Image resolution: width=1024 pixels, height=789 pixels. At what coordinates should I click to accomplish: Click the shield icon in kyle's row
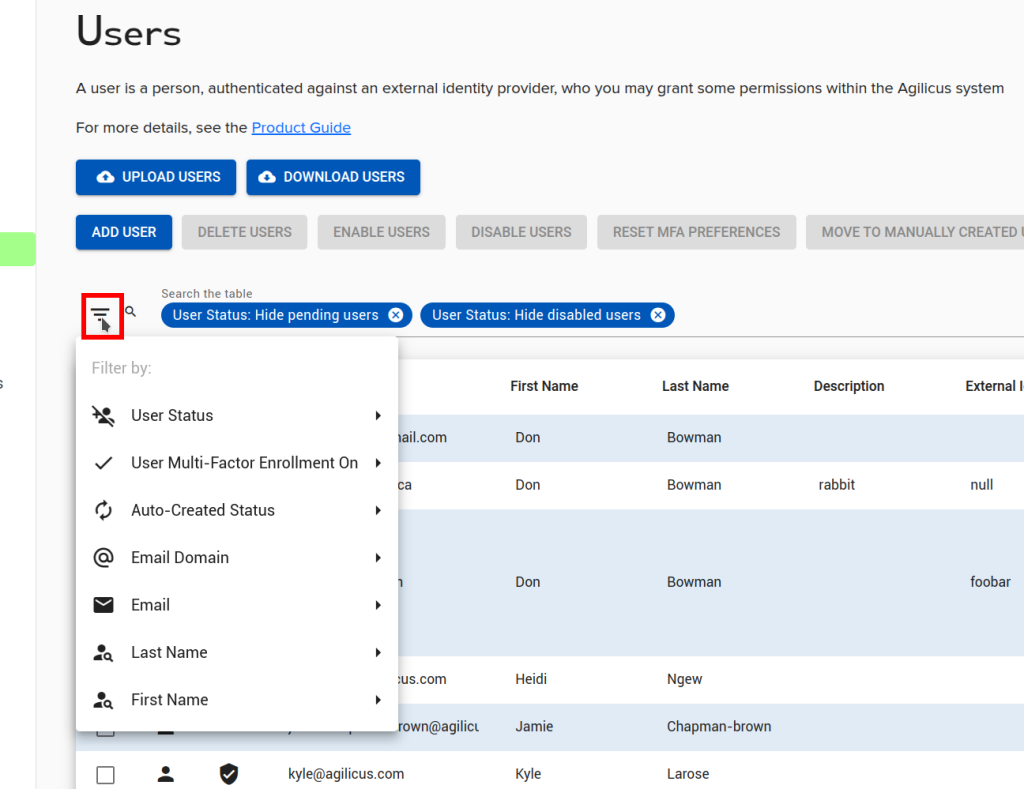pos(229,773)
